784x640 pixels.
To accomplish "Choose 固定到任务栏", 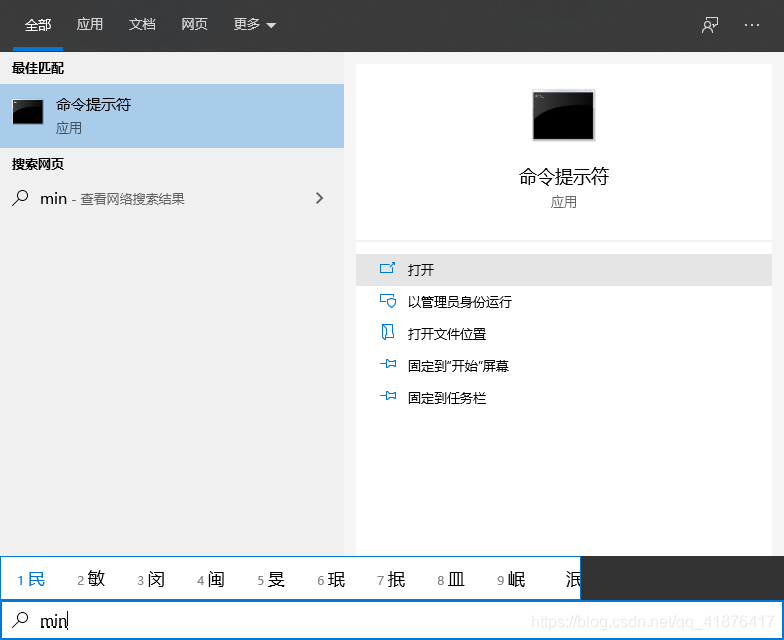I will click(564, 398).
